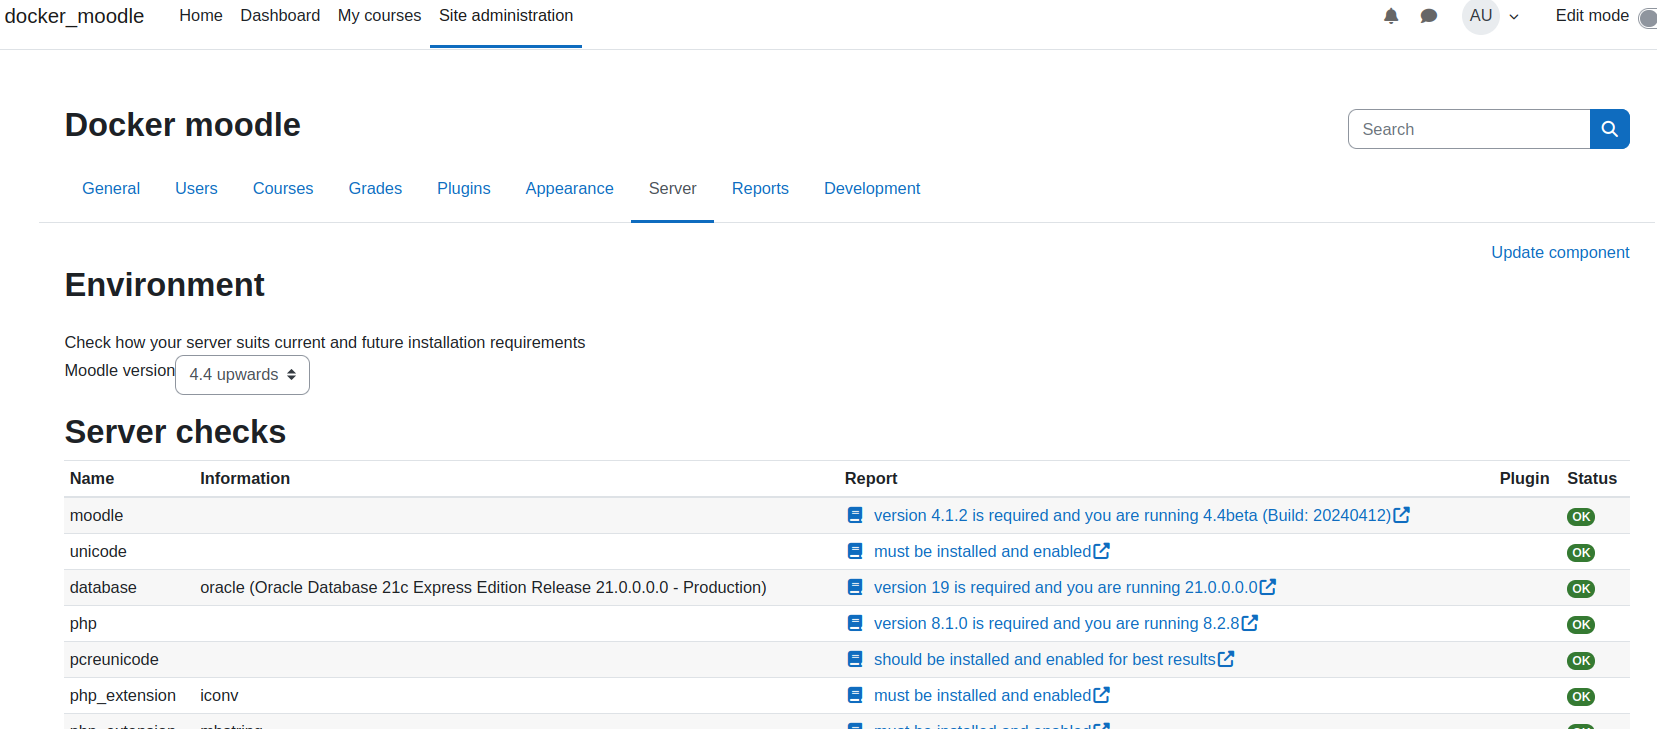Open the version 8.1.0 is required link
Viewport: 1657px width, 729px height.
tap(1057, 623)
